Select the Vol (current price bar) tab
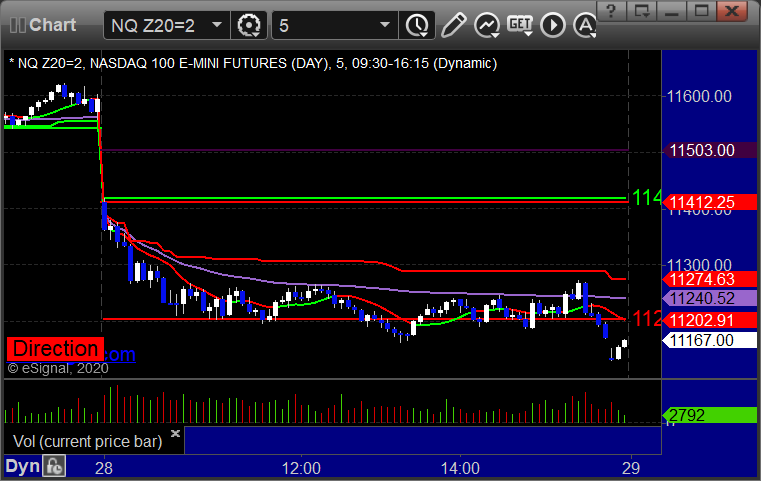The image size is (761, 481). coord(87,441)
